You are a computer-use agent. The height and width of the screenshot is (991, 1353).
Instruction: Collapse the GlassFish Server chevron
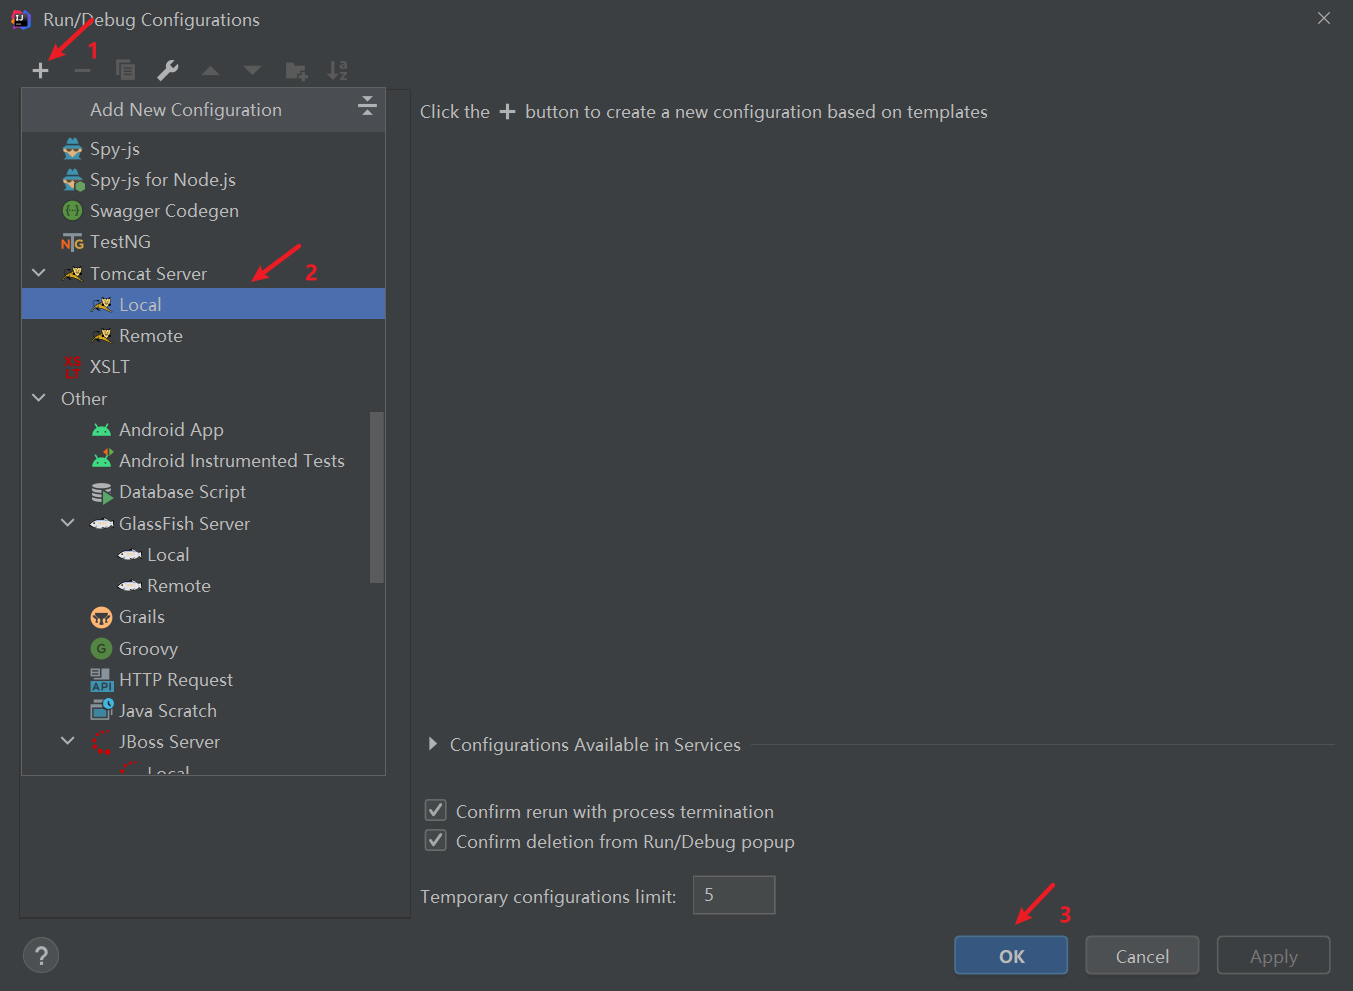(68, 523)
